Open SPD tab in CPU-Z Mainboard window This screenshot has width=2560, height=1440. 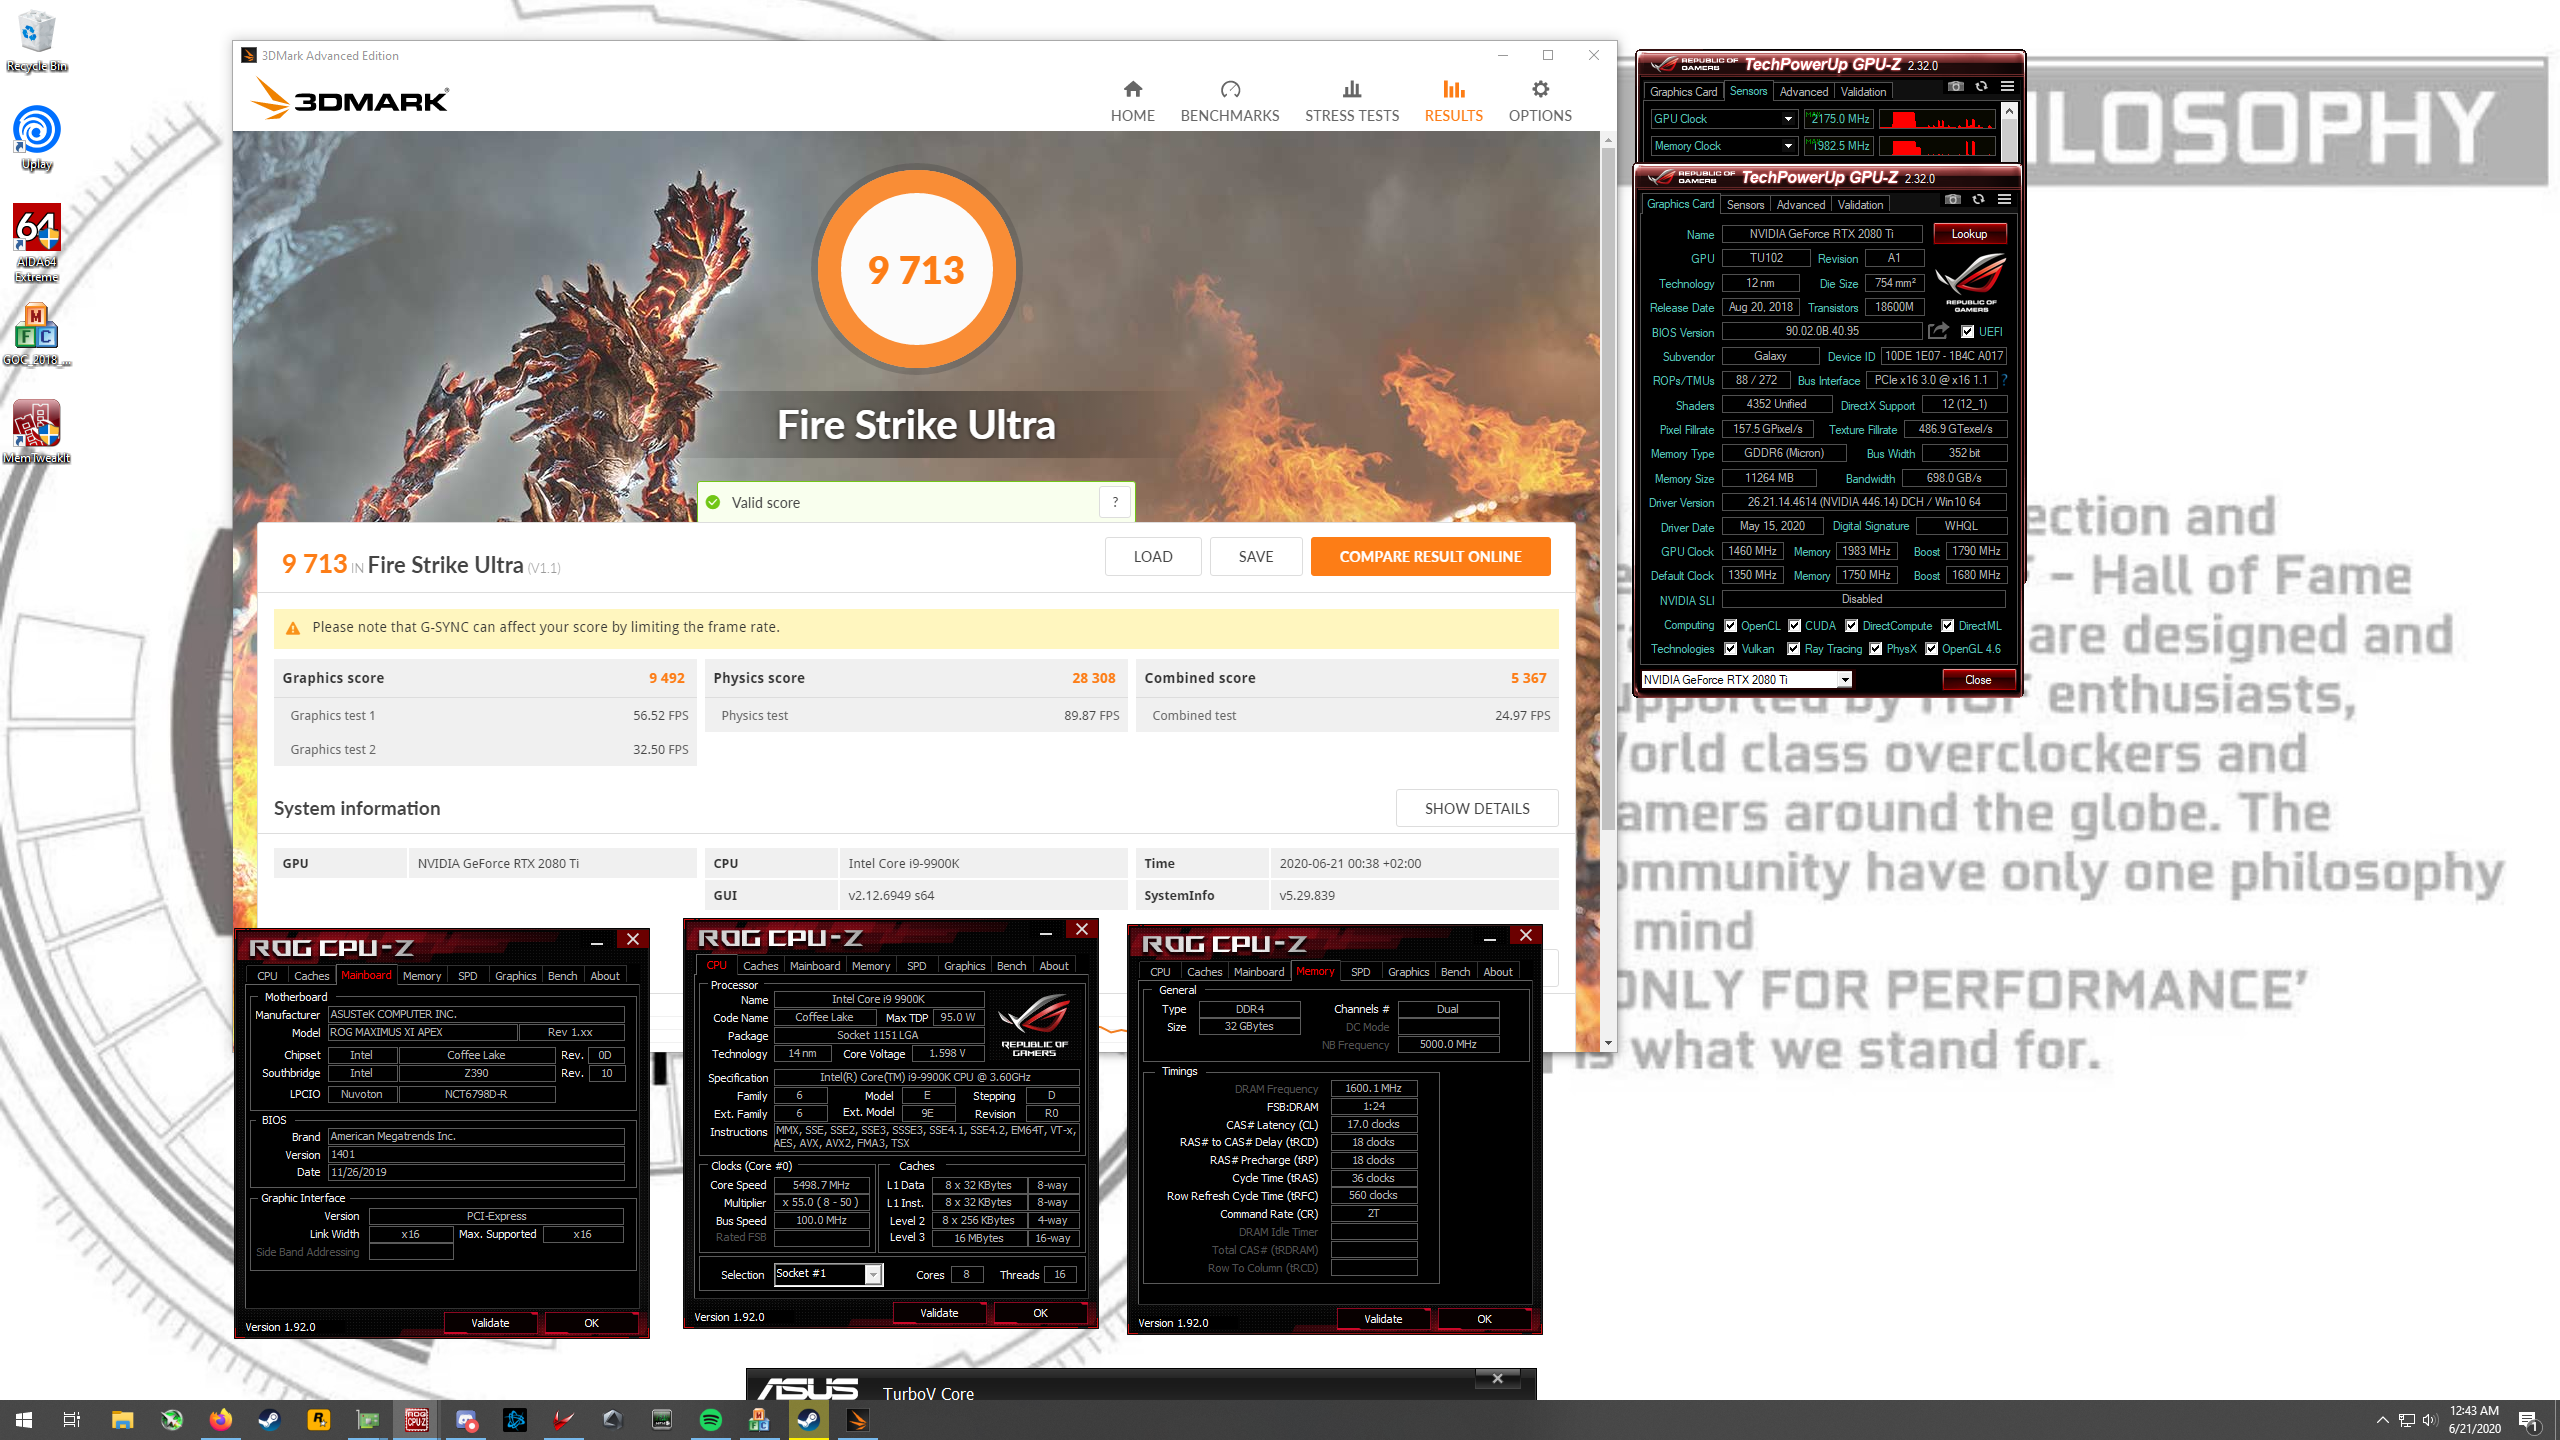[x=467, y=976]
